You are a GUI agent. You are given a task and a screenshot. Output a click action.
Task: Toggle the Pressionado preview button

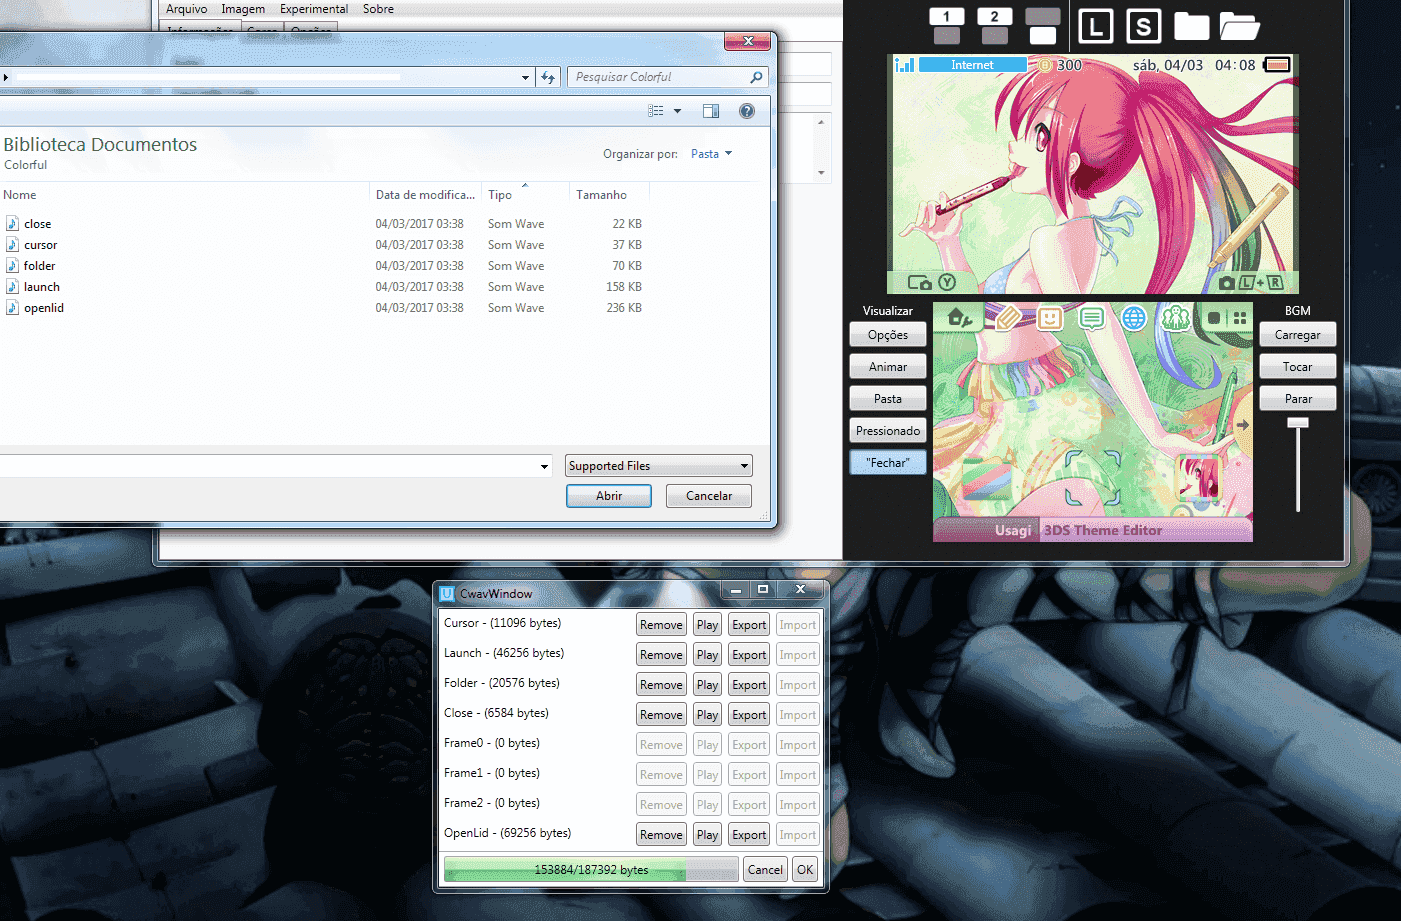pos(888,431)
